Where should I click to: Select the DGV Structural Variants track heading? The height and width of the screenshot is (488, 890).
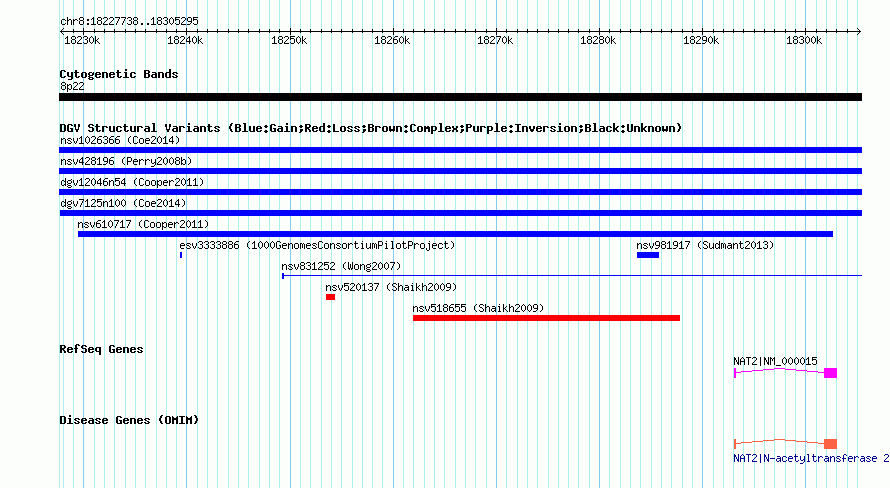[371, 128]
